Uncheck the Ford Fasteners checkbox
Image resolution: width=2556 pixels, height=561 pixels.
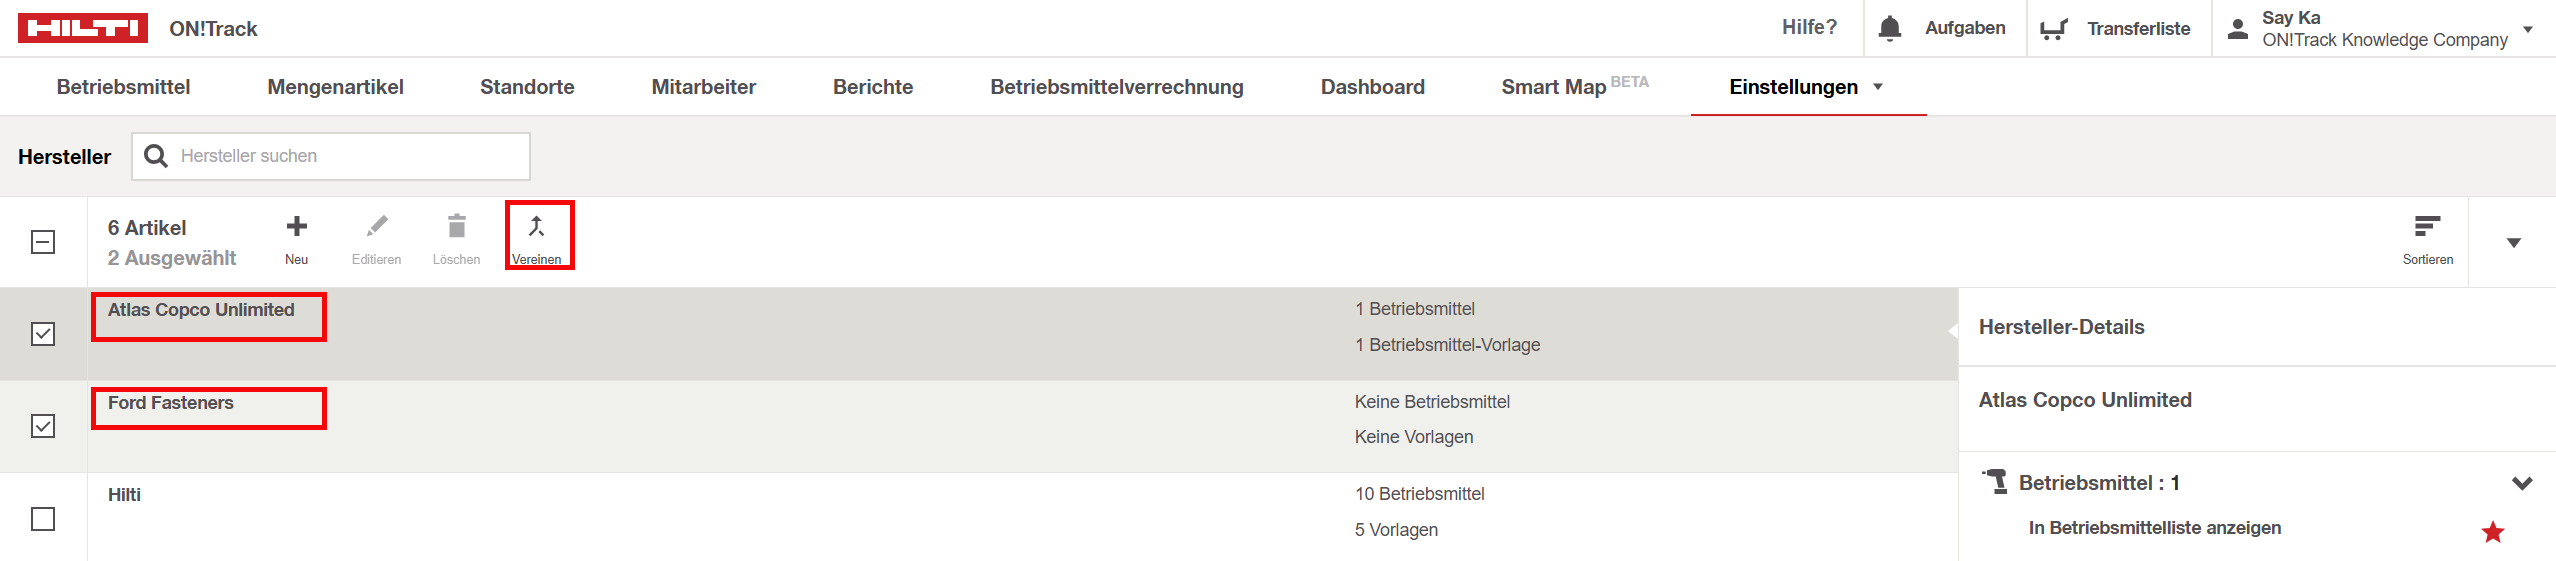pos(43,426)
